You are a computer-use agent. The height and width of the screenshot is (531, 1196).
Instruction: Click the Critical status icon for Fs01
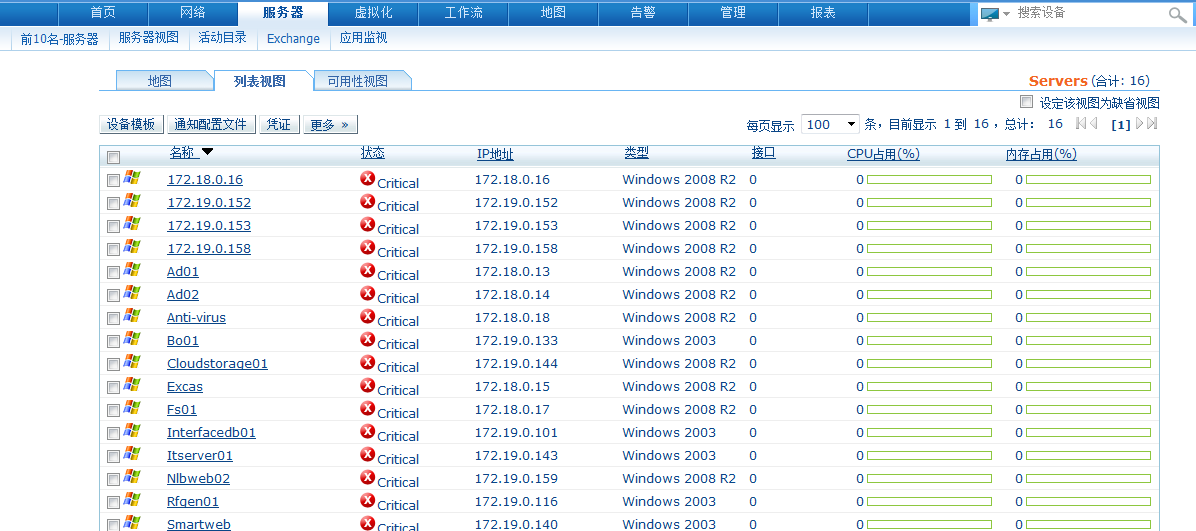pos(367,409)
